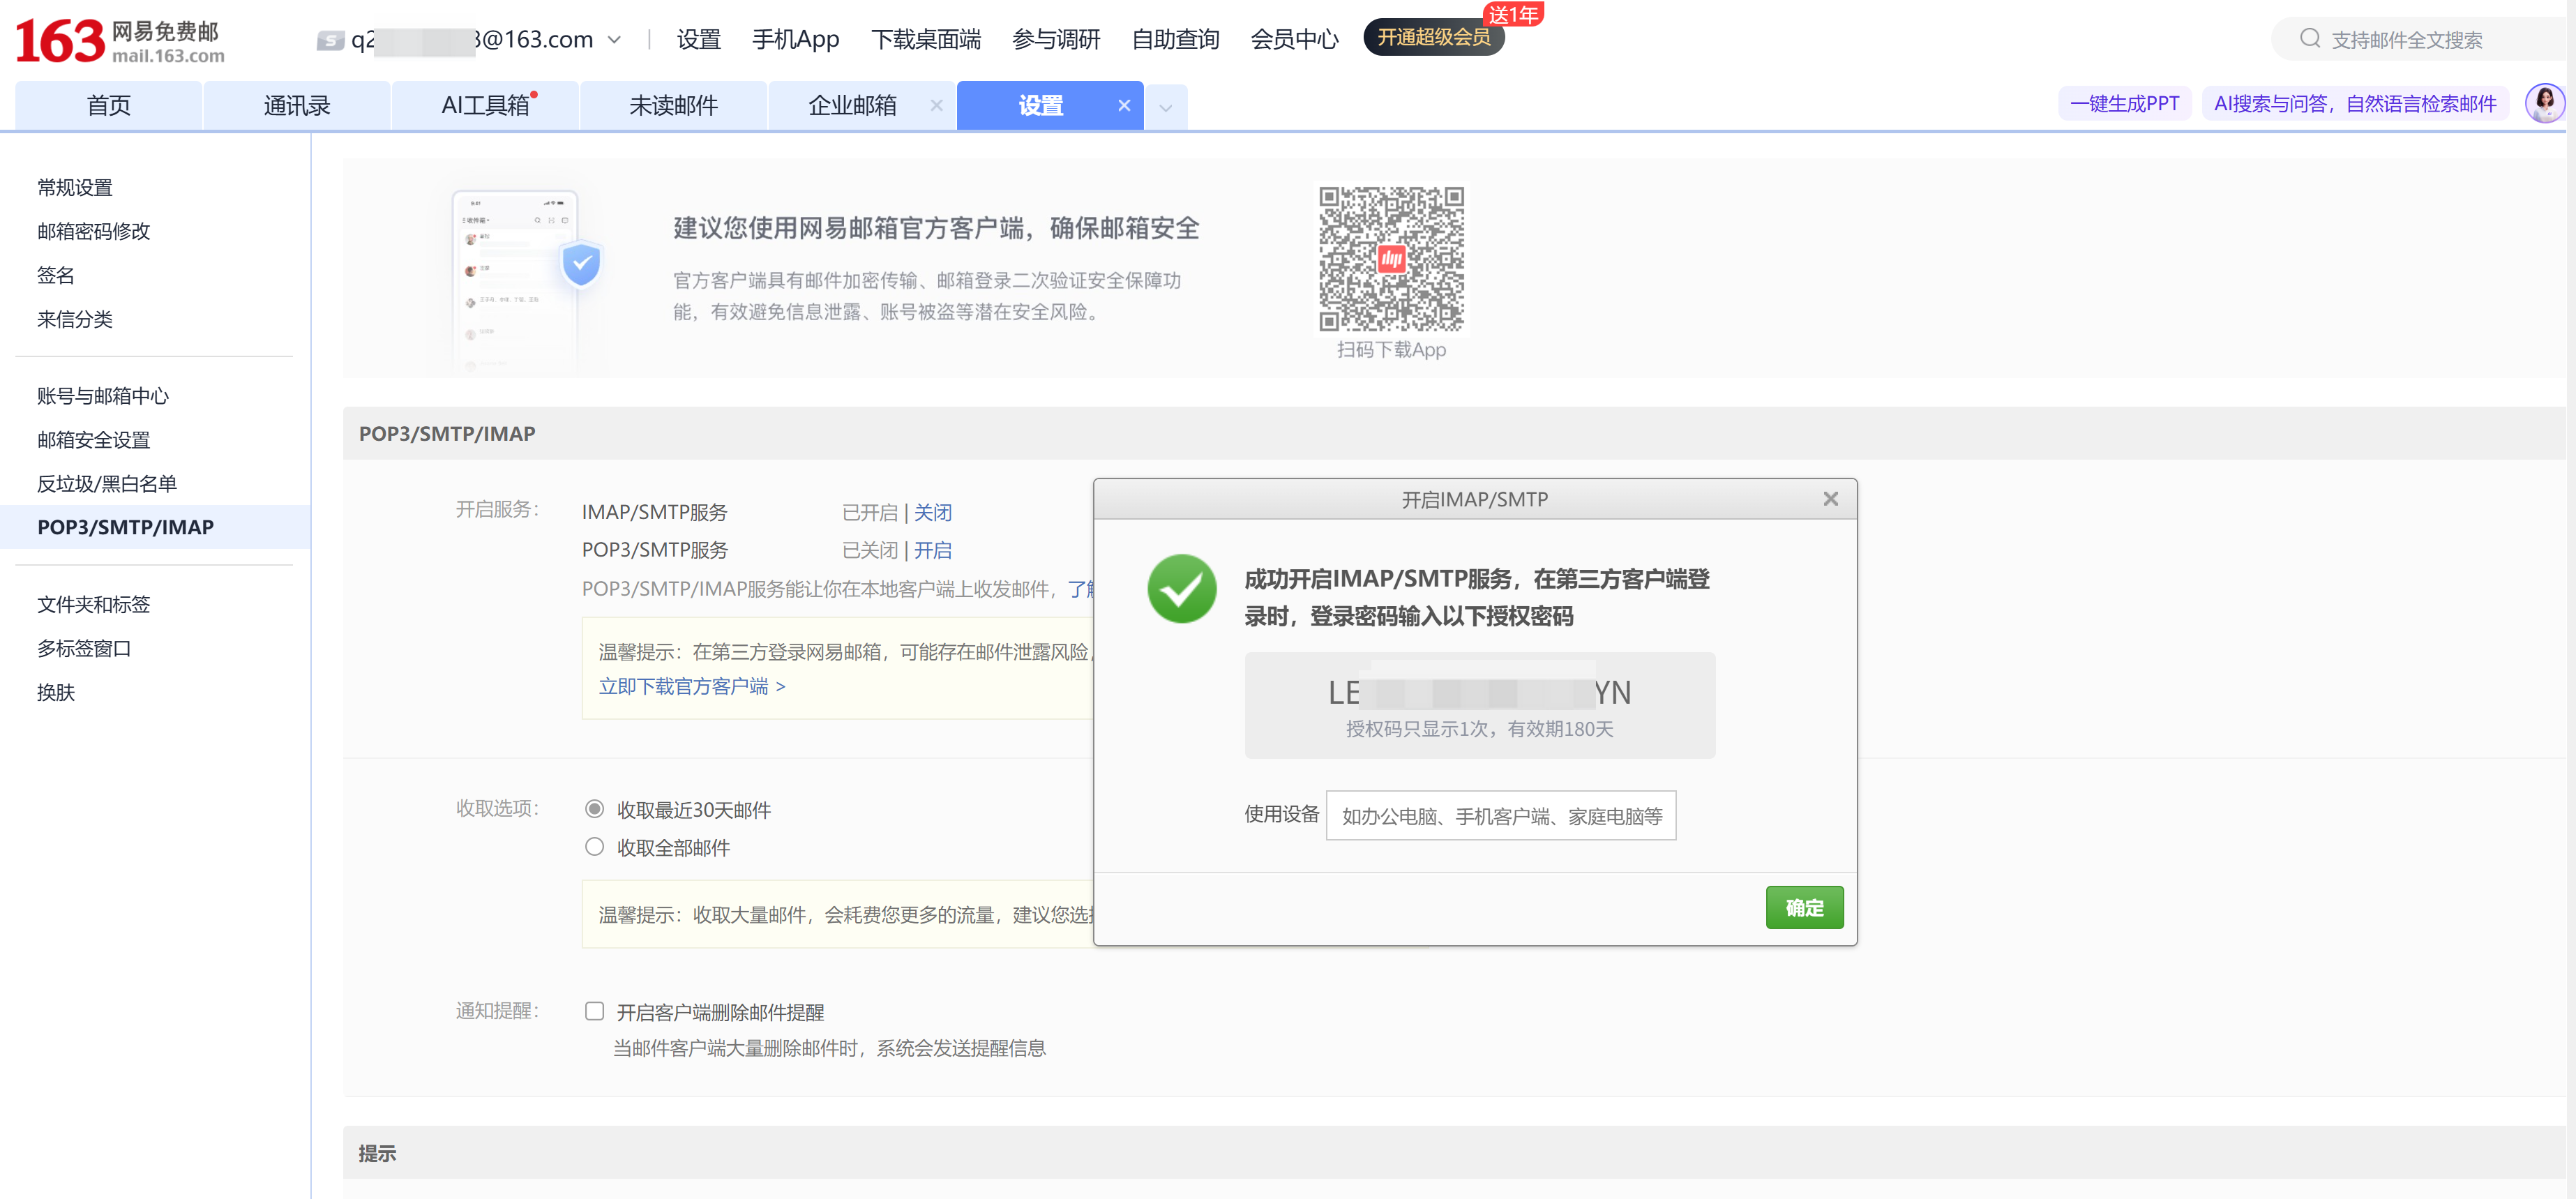The image size is (2576, 1199).
Task: Expand the tab overflow chevron dropdown
Action: (1166, 107)
